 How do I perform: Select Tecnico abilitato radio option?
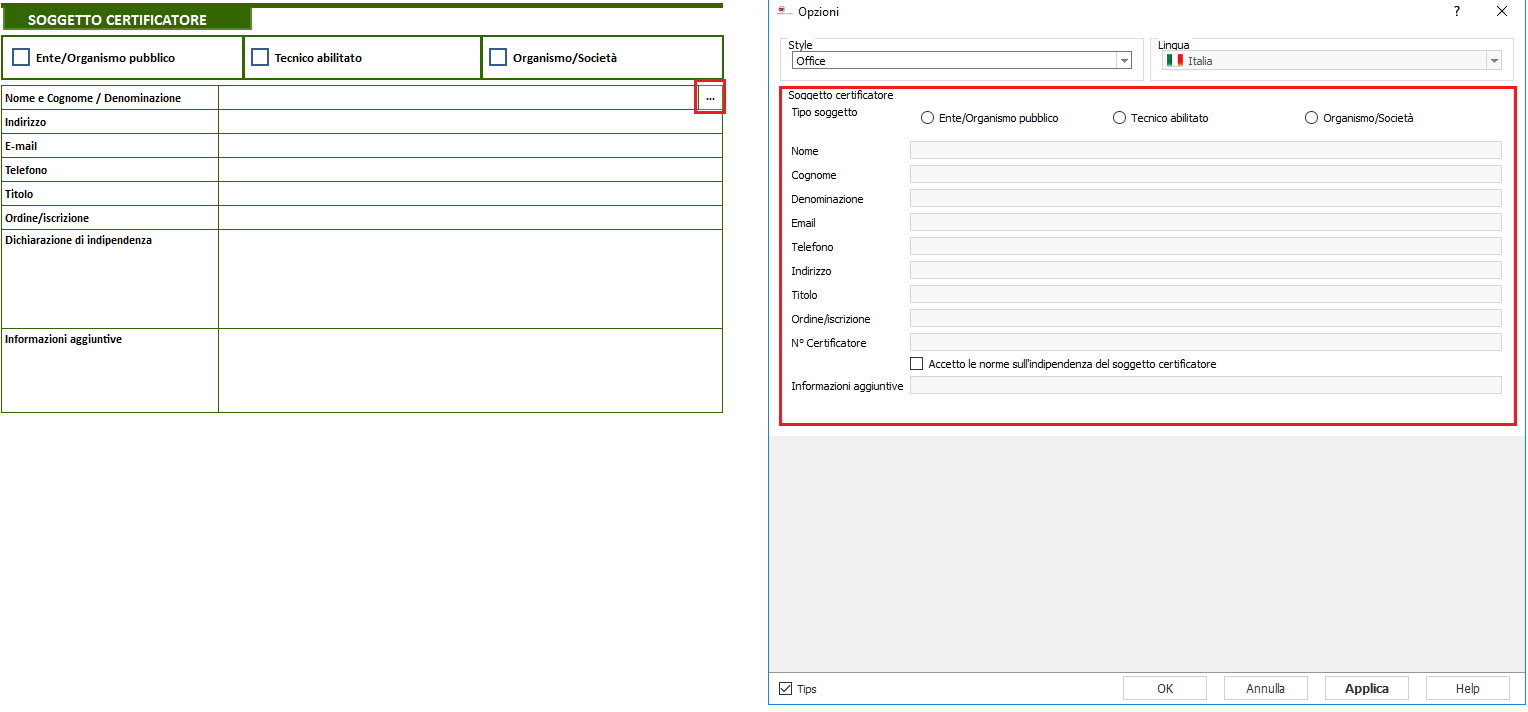pyautogui.click(x=1120, y=118)
